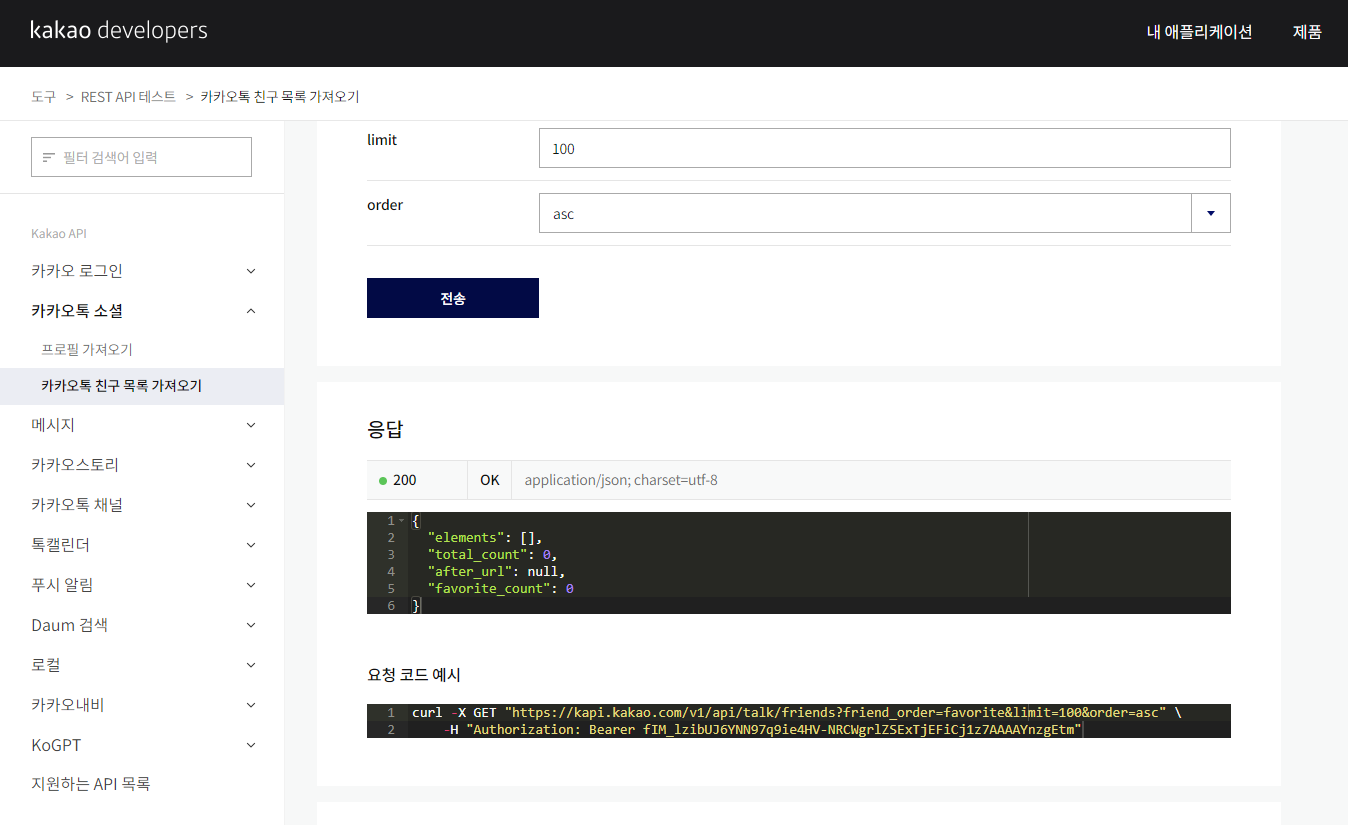Expand the 메시지 chevron
Viewport: 1348px width, 825px height.
pos(251,425)
